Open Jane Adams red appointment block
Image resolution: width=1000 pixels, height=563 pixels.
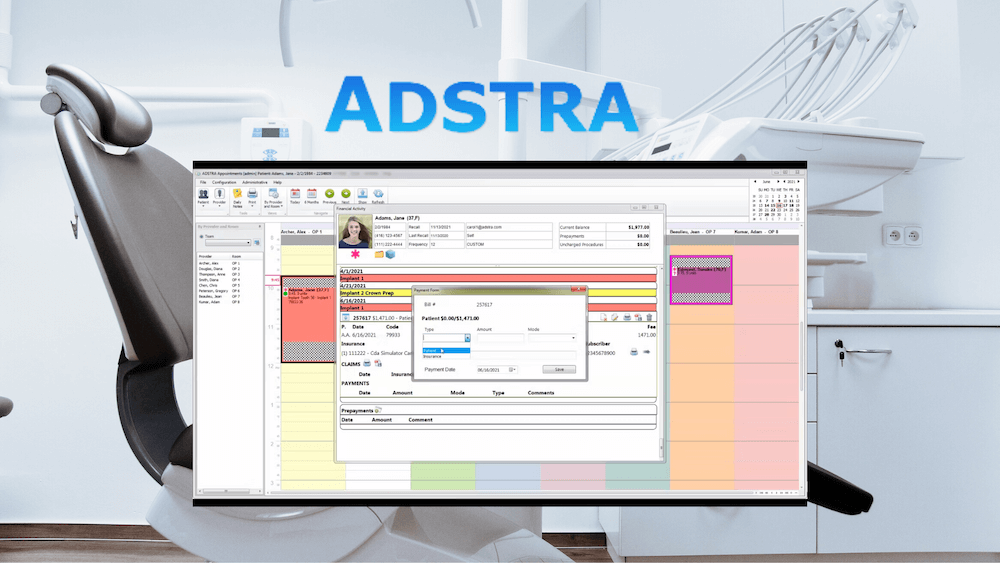click(x=309, y=319)
